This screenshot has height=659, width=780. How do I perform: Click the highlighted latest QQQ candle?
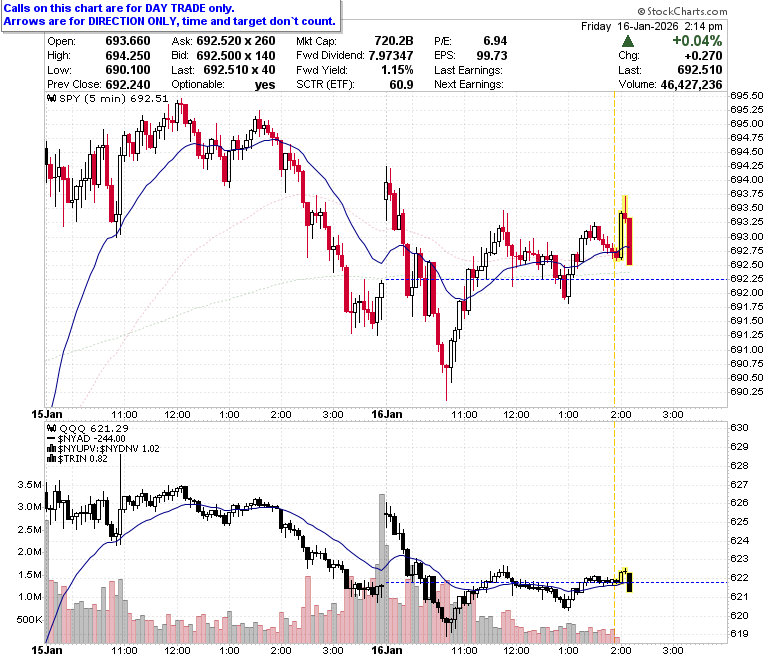point(630,582)
